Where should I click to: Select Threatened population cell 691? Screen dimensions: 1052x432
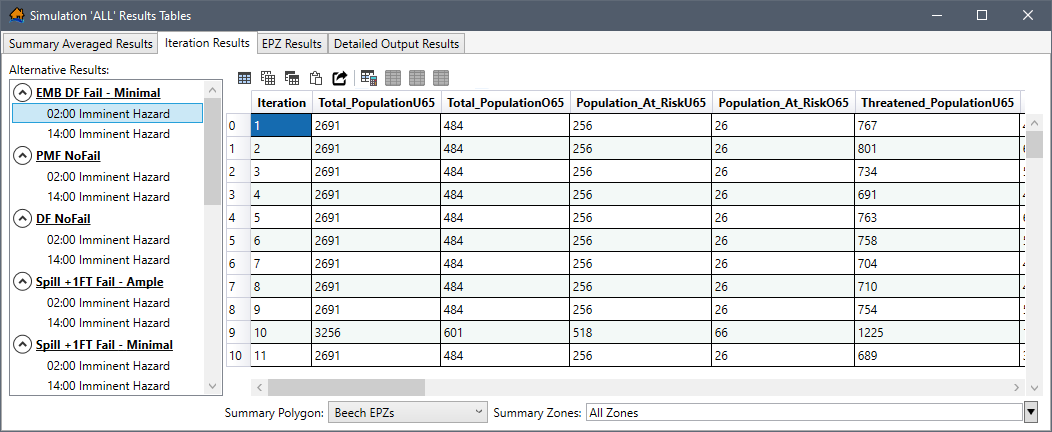point(937,195)
